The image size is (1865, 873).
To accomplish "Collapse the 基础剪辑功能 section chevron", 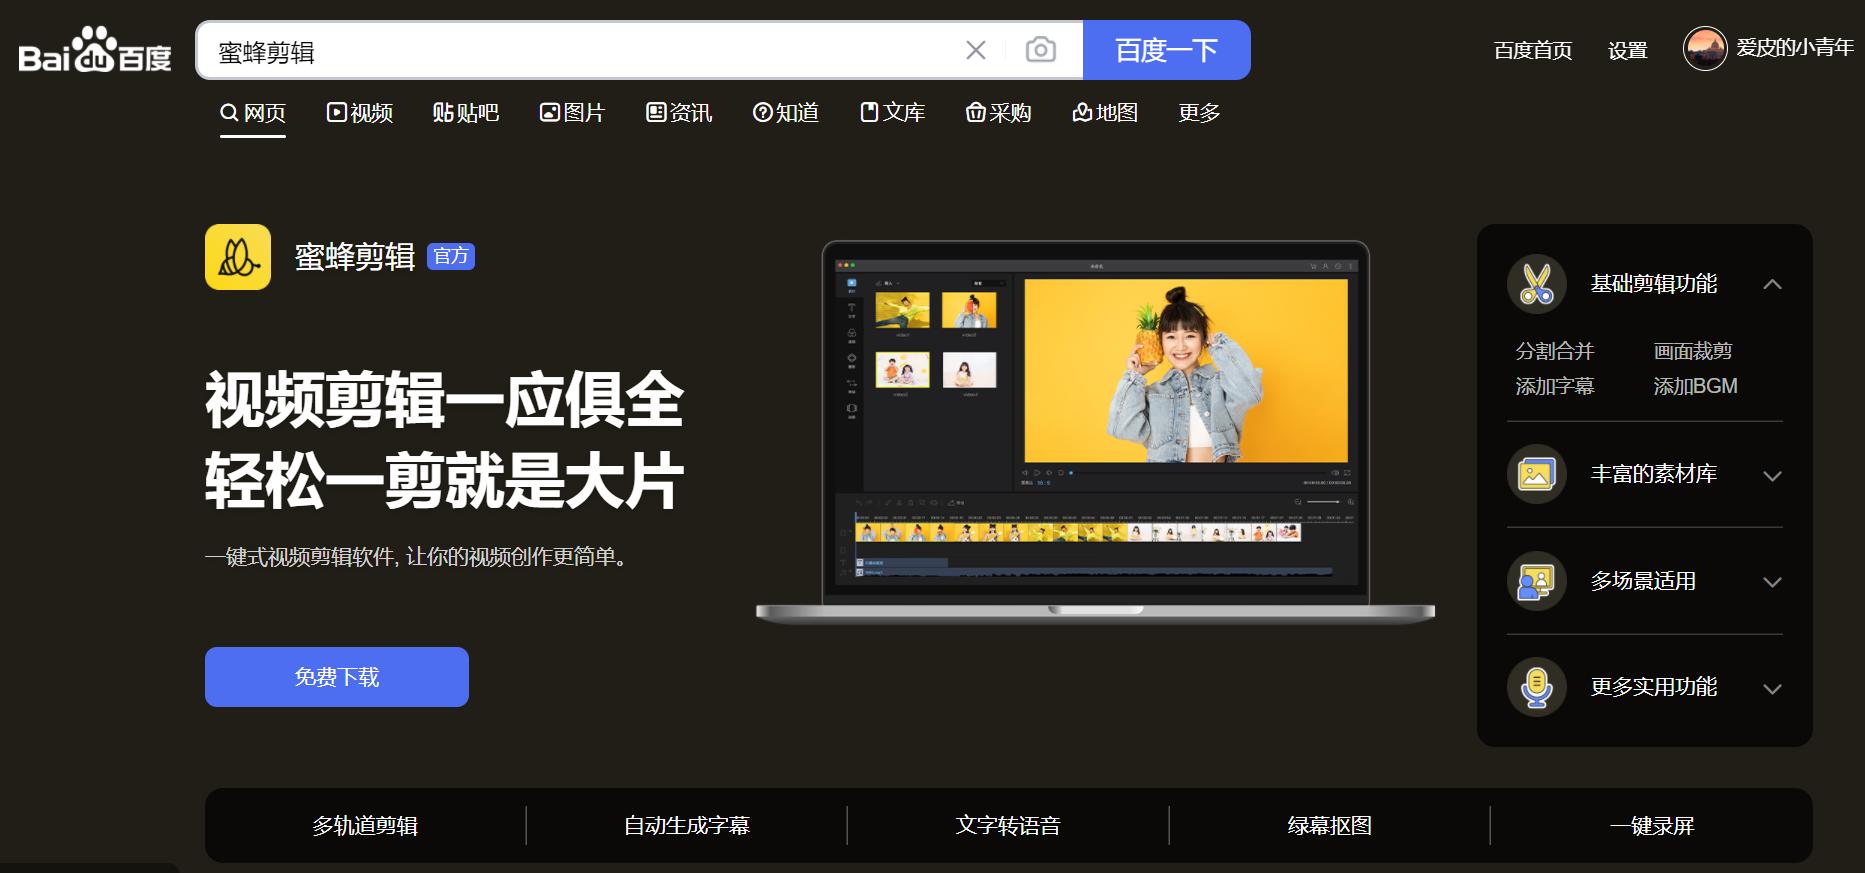I will [x=1773, y=284].
